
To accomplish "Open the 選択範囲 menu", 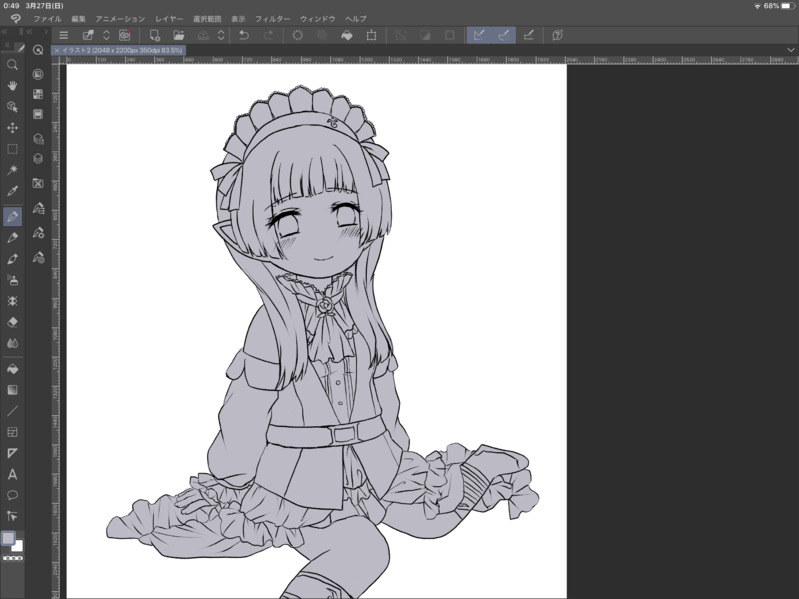I will pos(207,19).
